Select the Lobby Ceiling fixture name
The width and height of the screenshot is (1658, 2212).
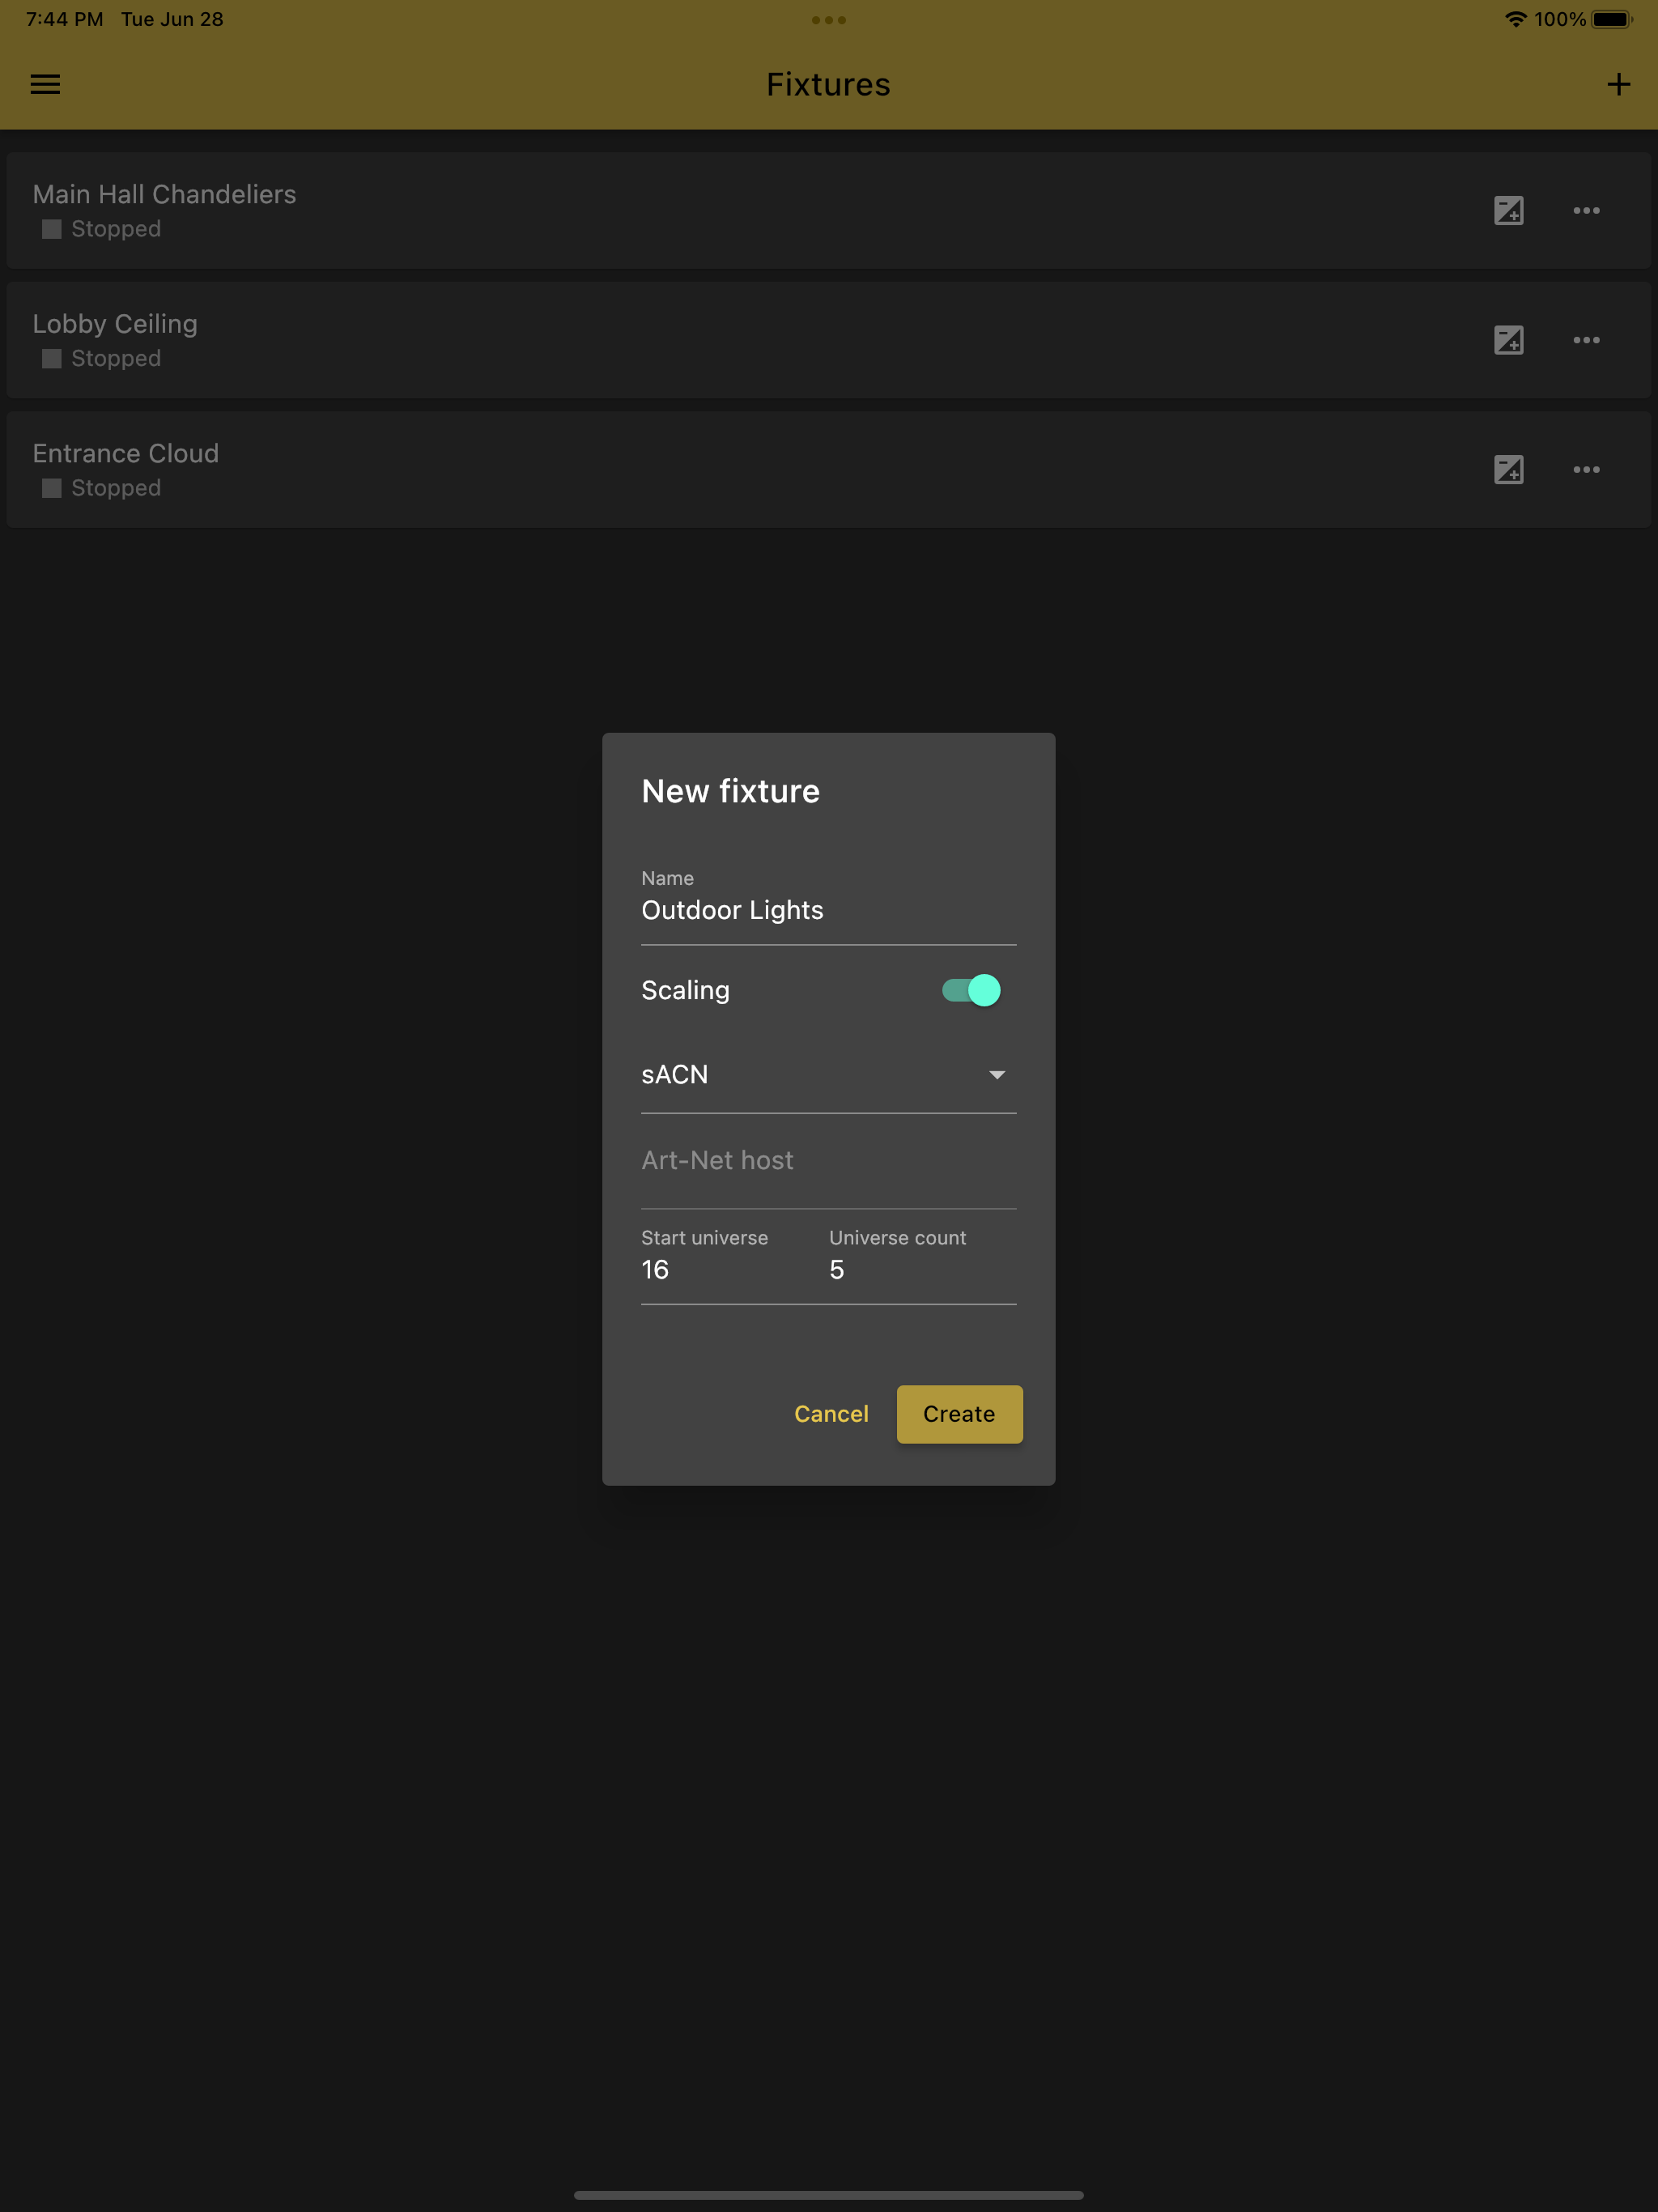pyautogui.click(x=115, y=324)
